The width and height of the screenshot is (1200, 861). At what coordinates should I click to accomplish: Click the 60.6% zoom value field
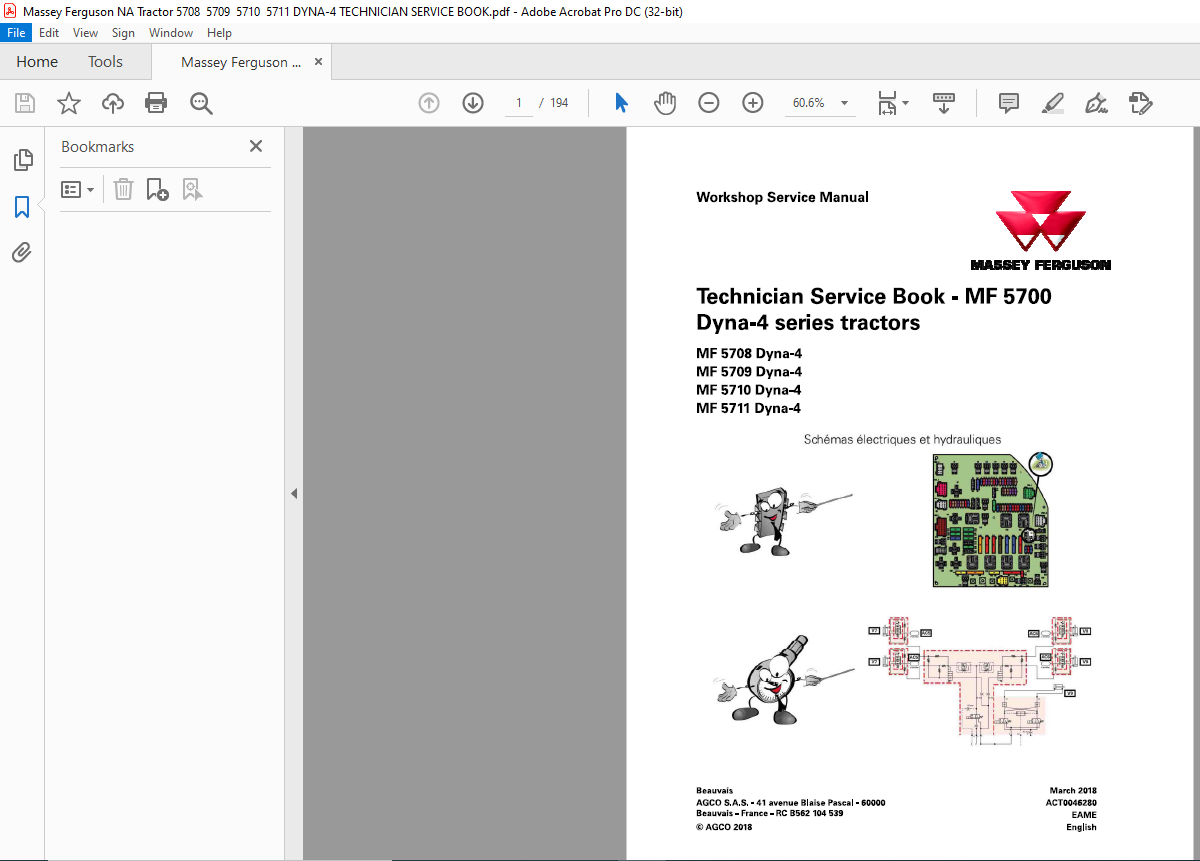pyautogui.click(x=809, y=103)
